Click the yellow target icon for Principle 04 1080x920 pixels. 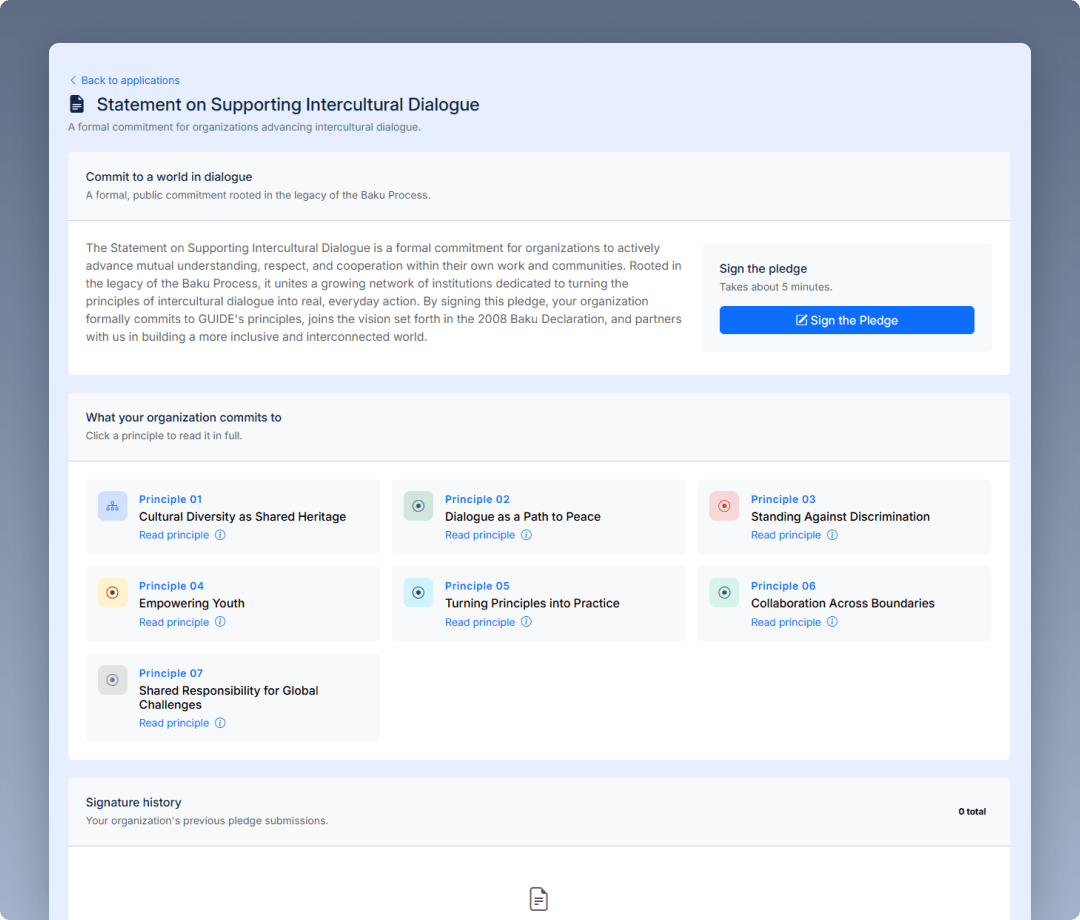click(112, 593)
